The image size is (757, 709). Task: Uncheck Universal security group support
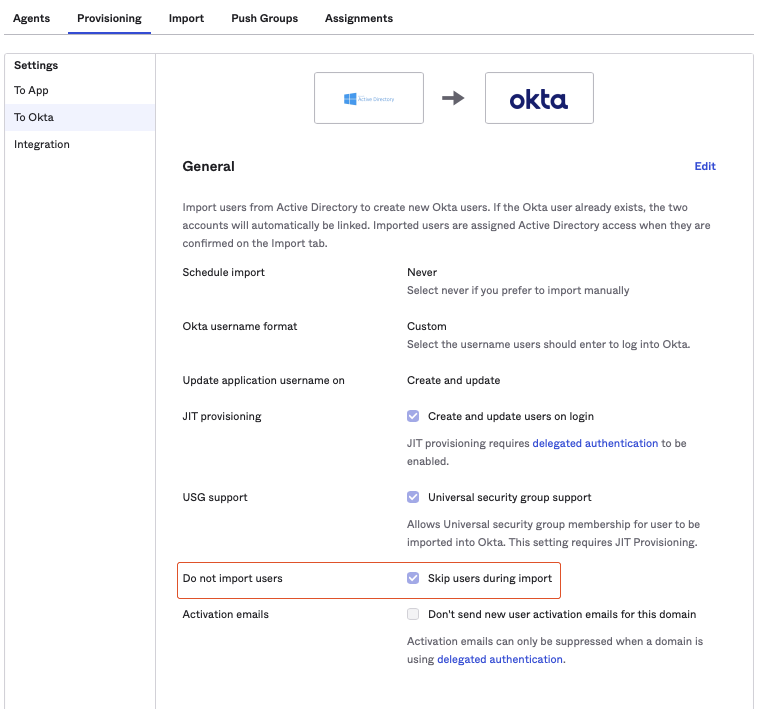coord(413,497)
